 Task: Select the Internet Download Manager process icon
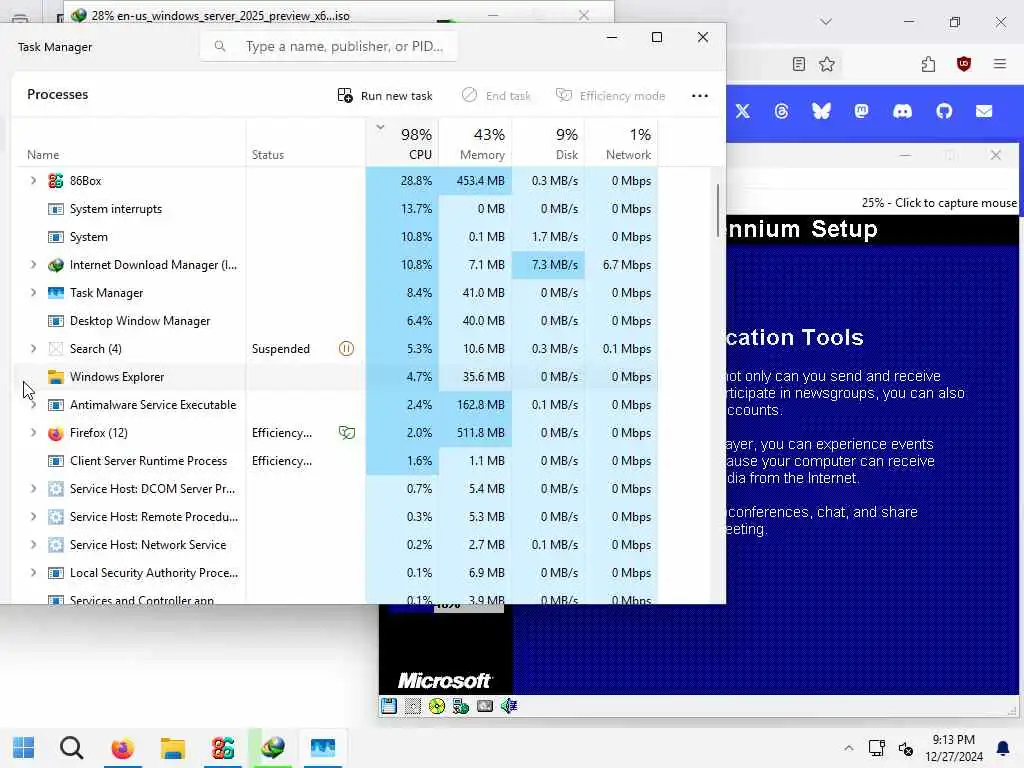point(56,265)
